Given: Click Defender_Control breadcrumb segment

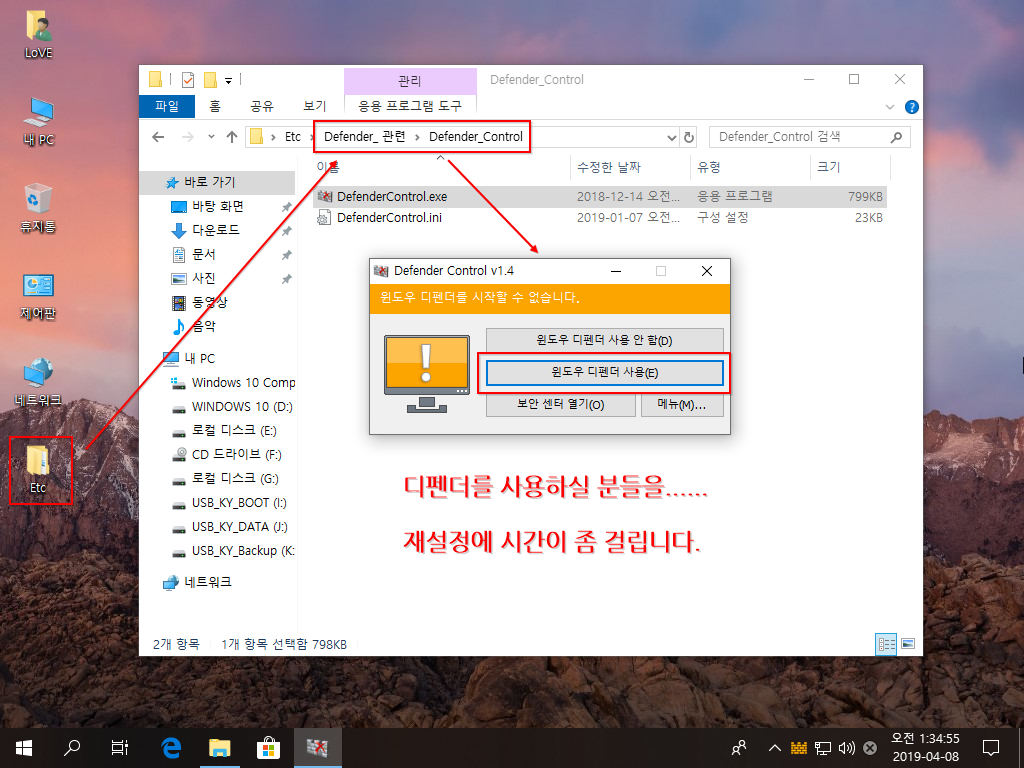Looking at the screenshot, I should (x=475, y=136).
